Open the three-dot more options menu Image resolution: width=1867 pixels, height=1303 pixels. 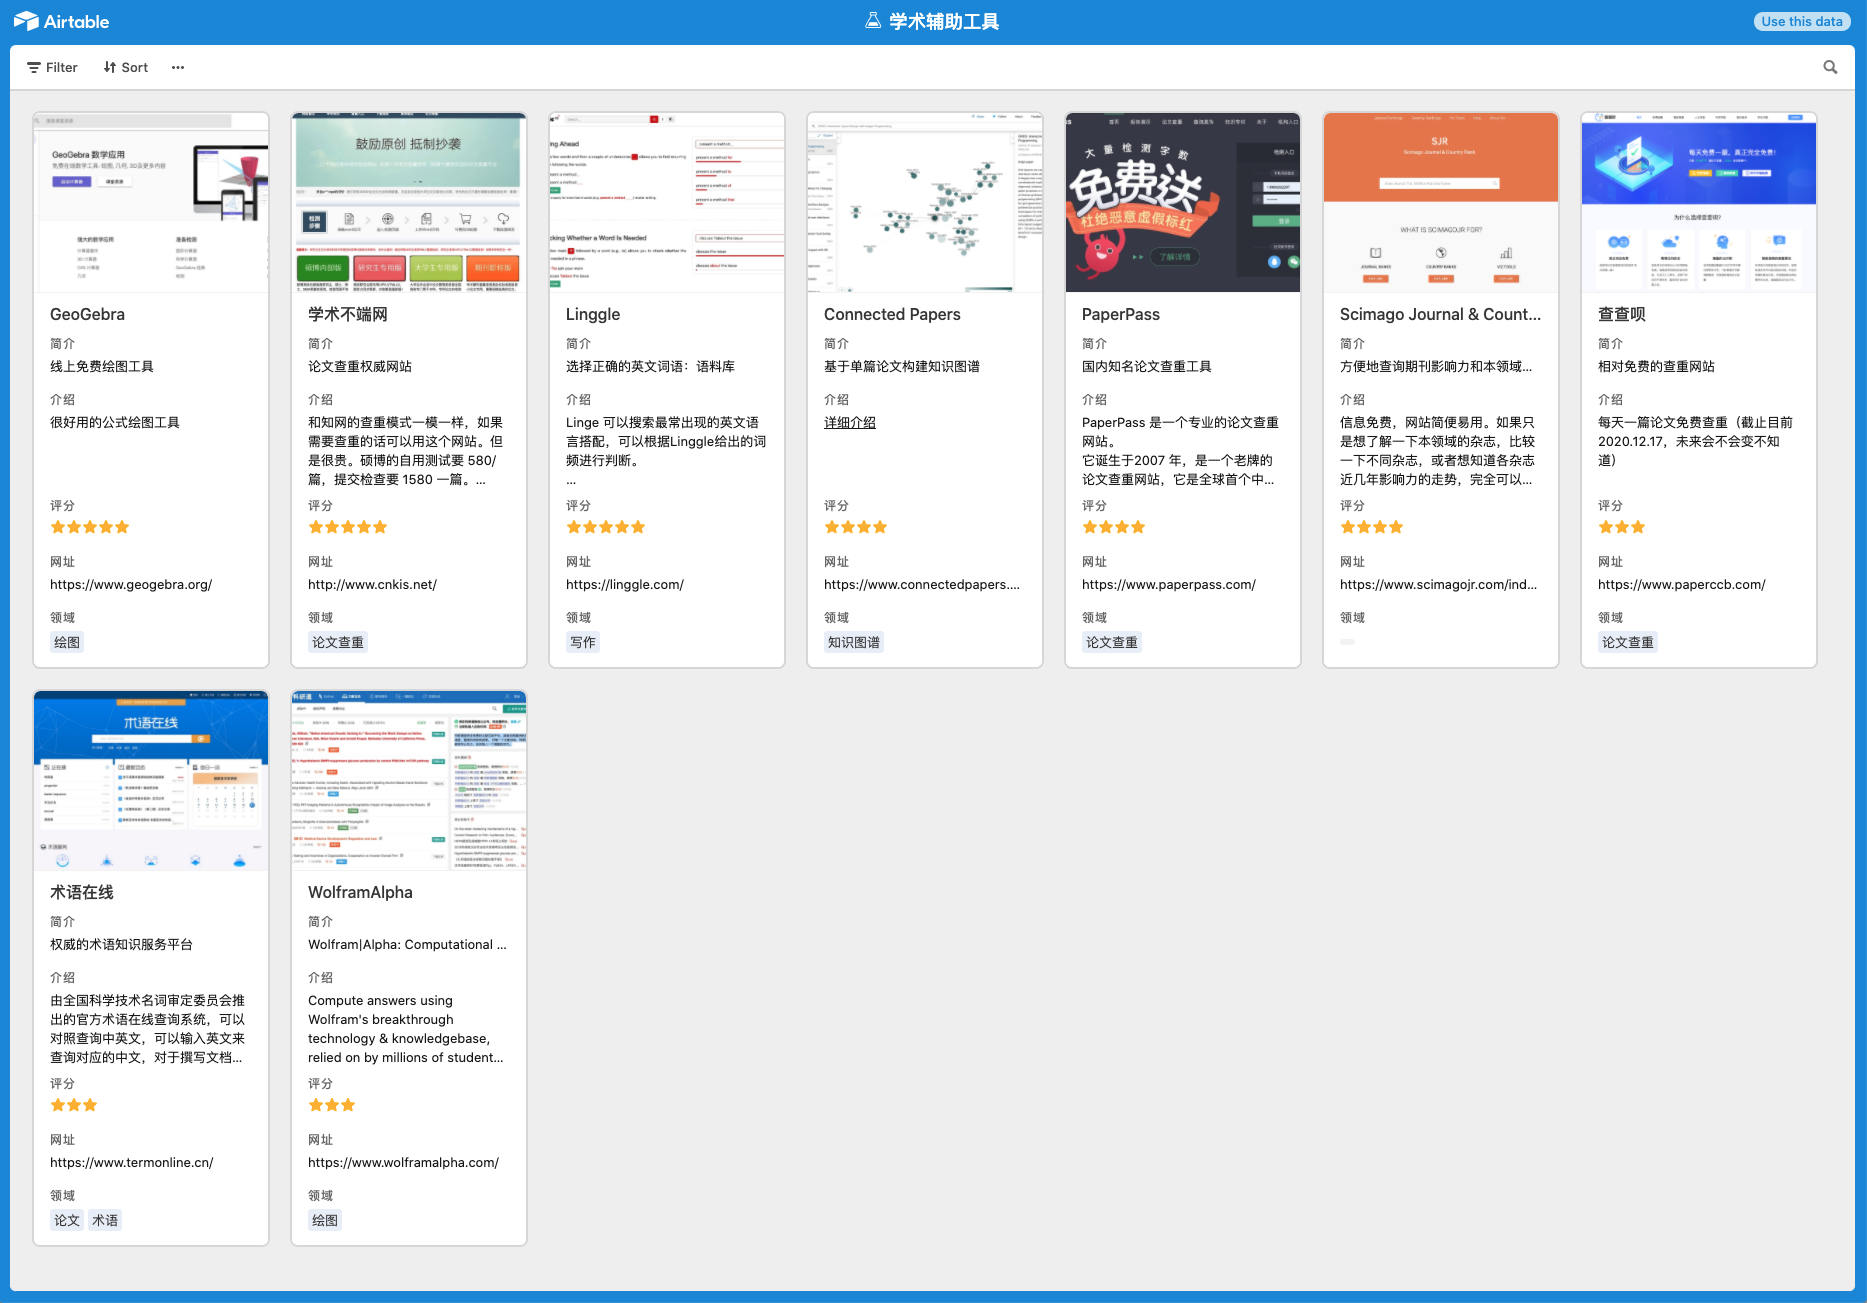coord(178,67)
